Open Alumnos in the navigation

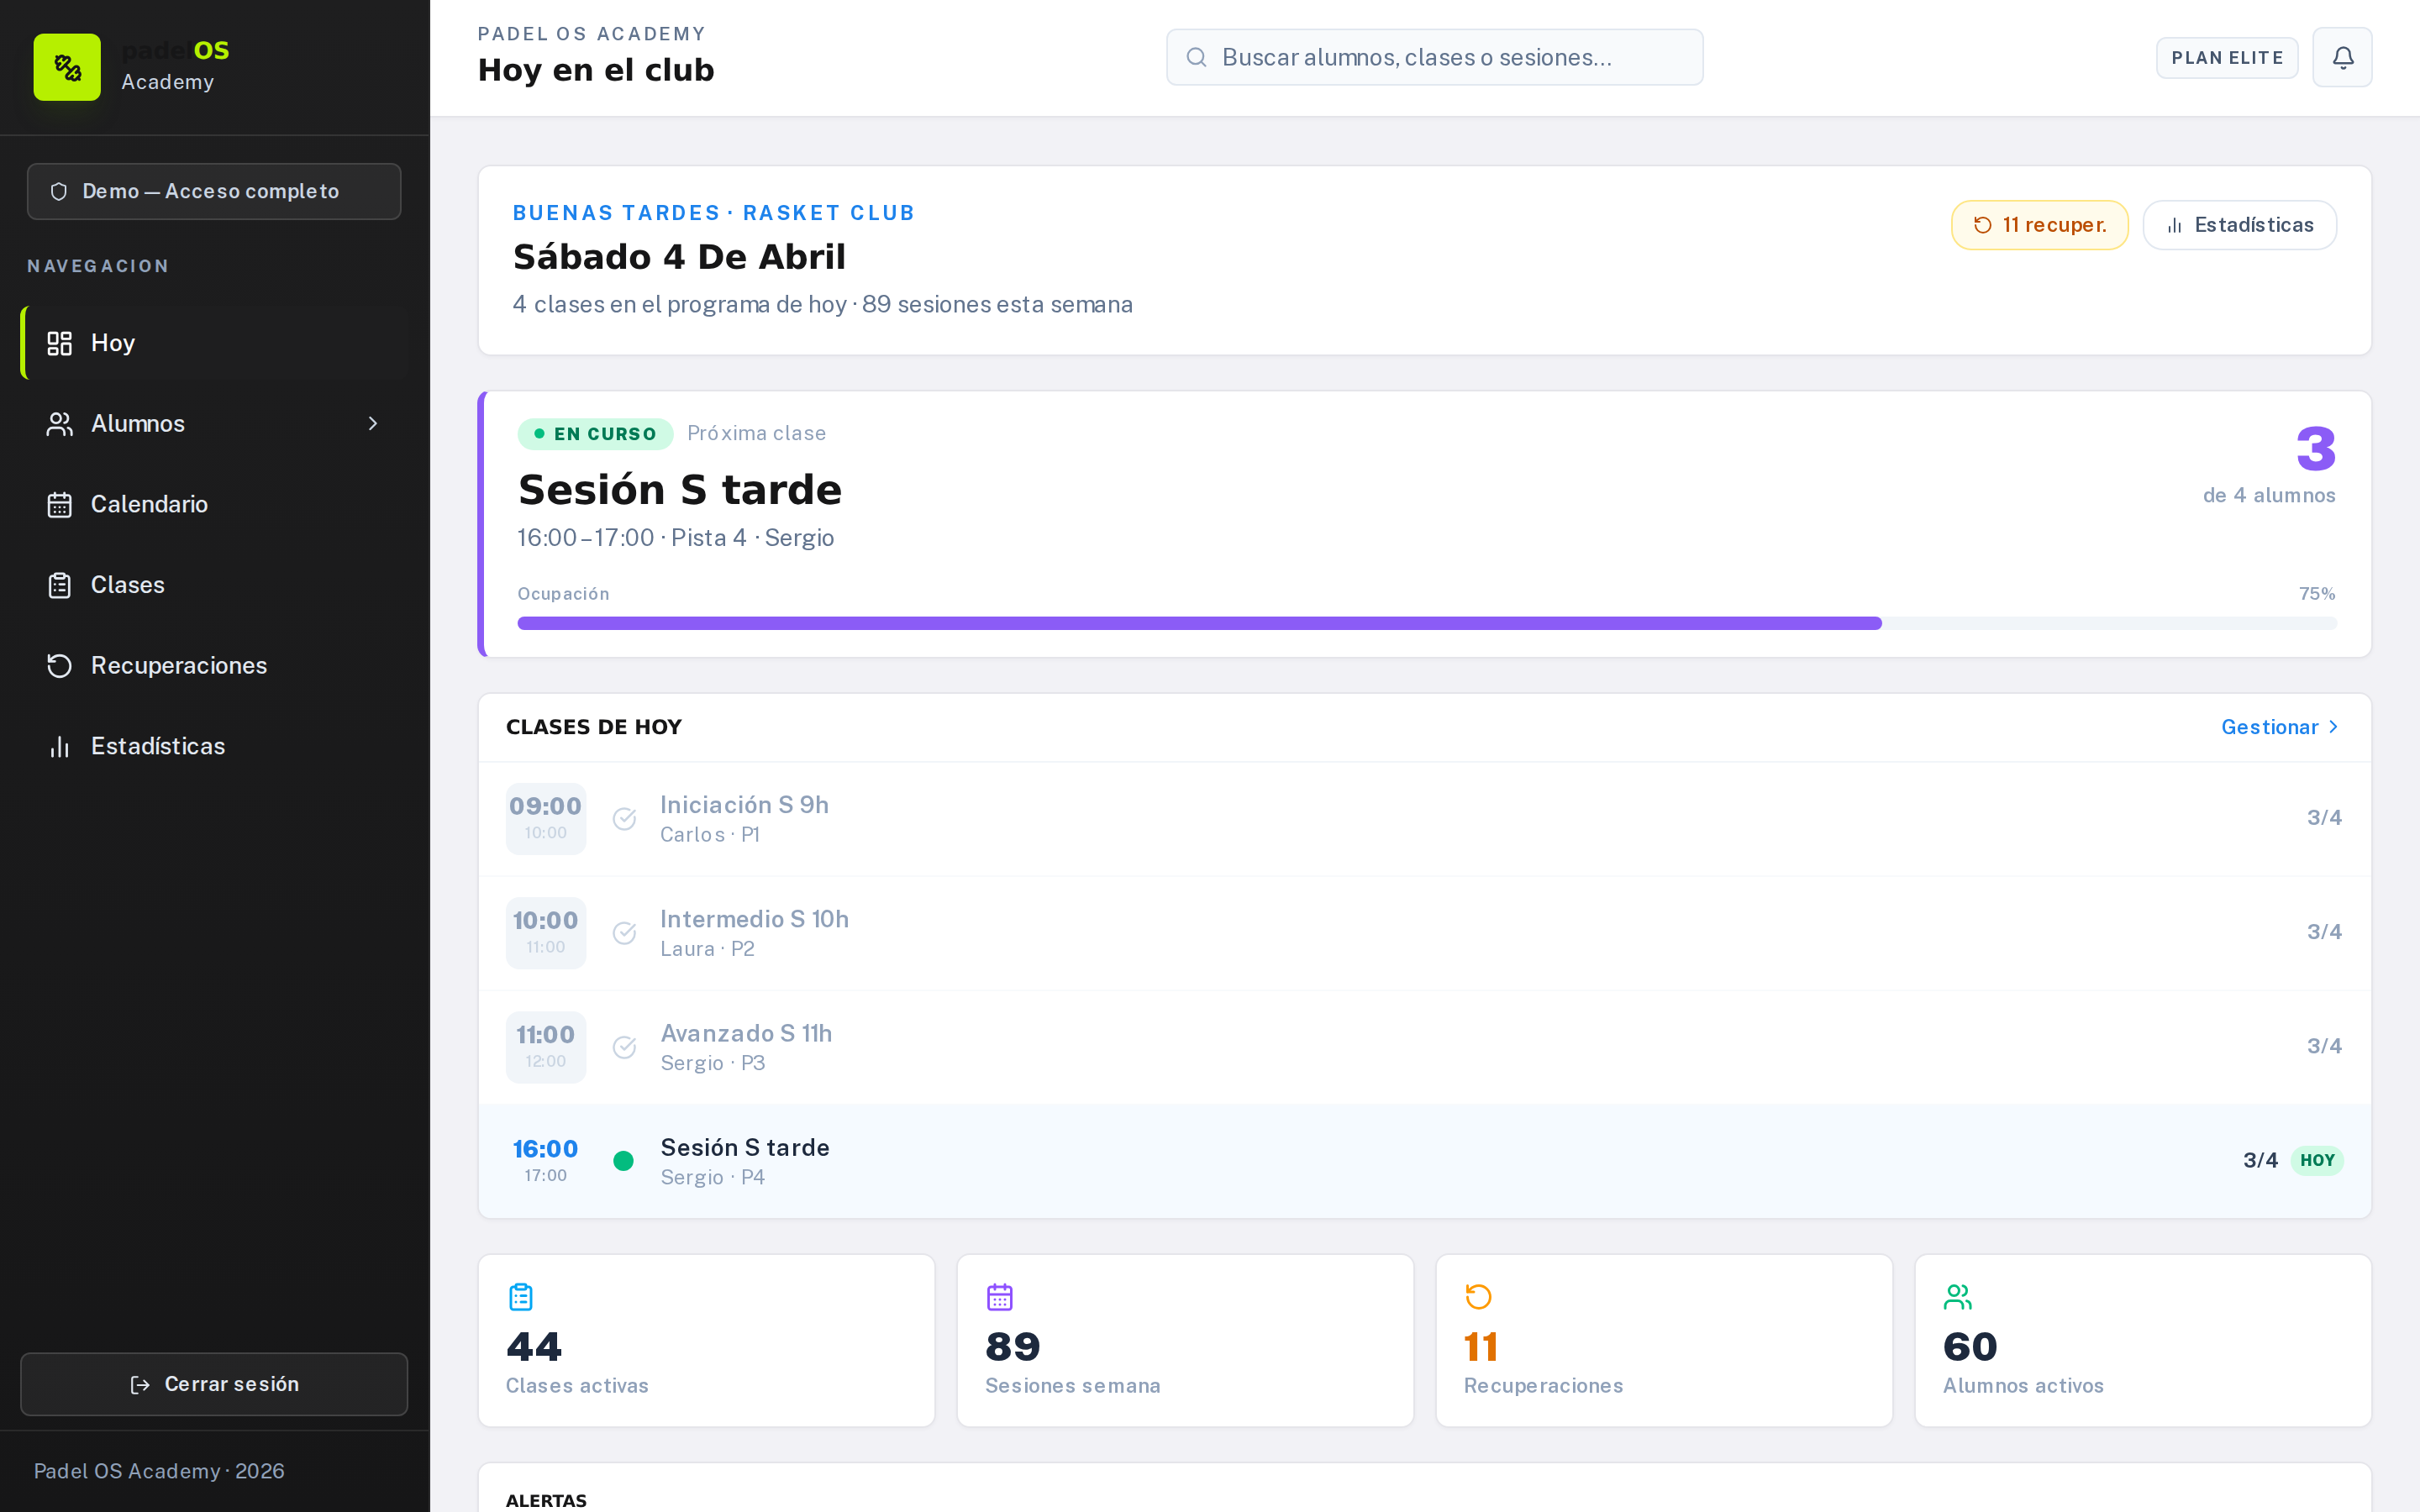(x=214, y=424)
